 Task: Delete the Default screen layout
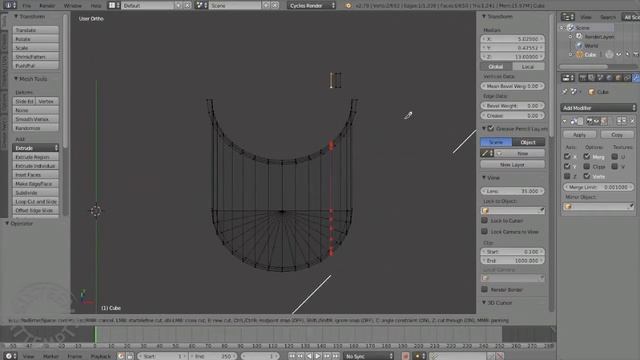[188, 5]
